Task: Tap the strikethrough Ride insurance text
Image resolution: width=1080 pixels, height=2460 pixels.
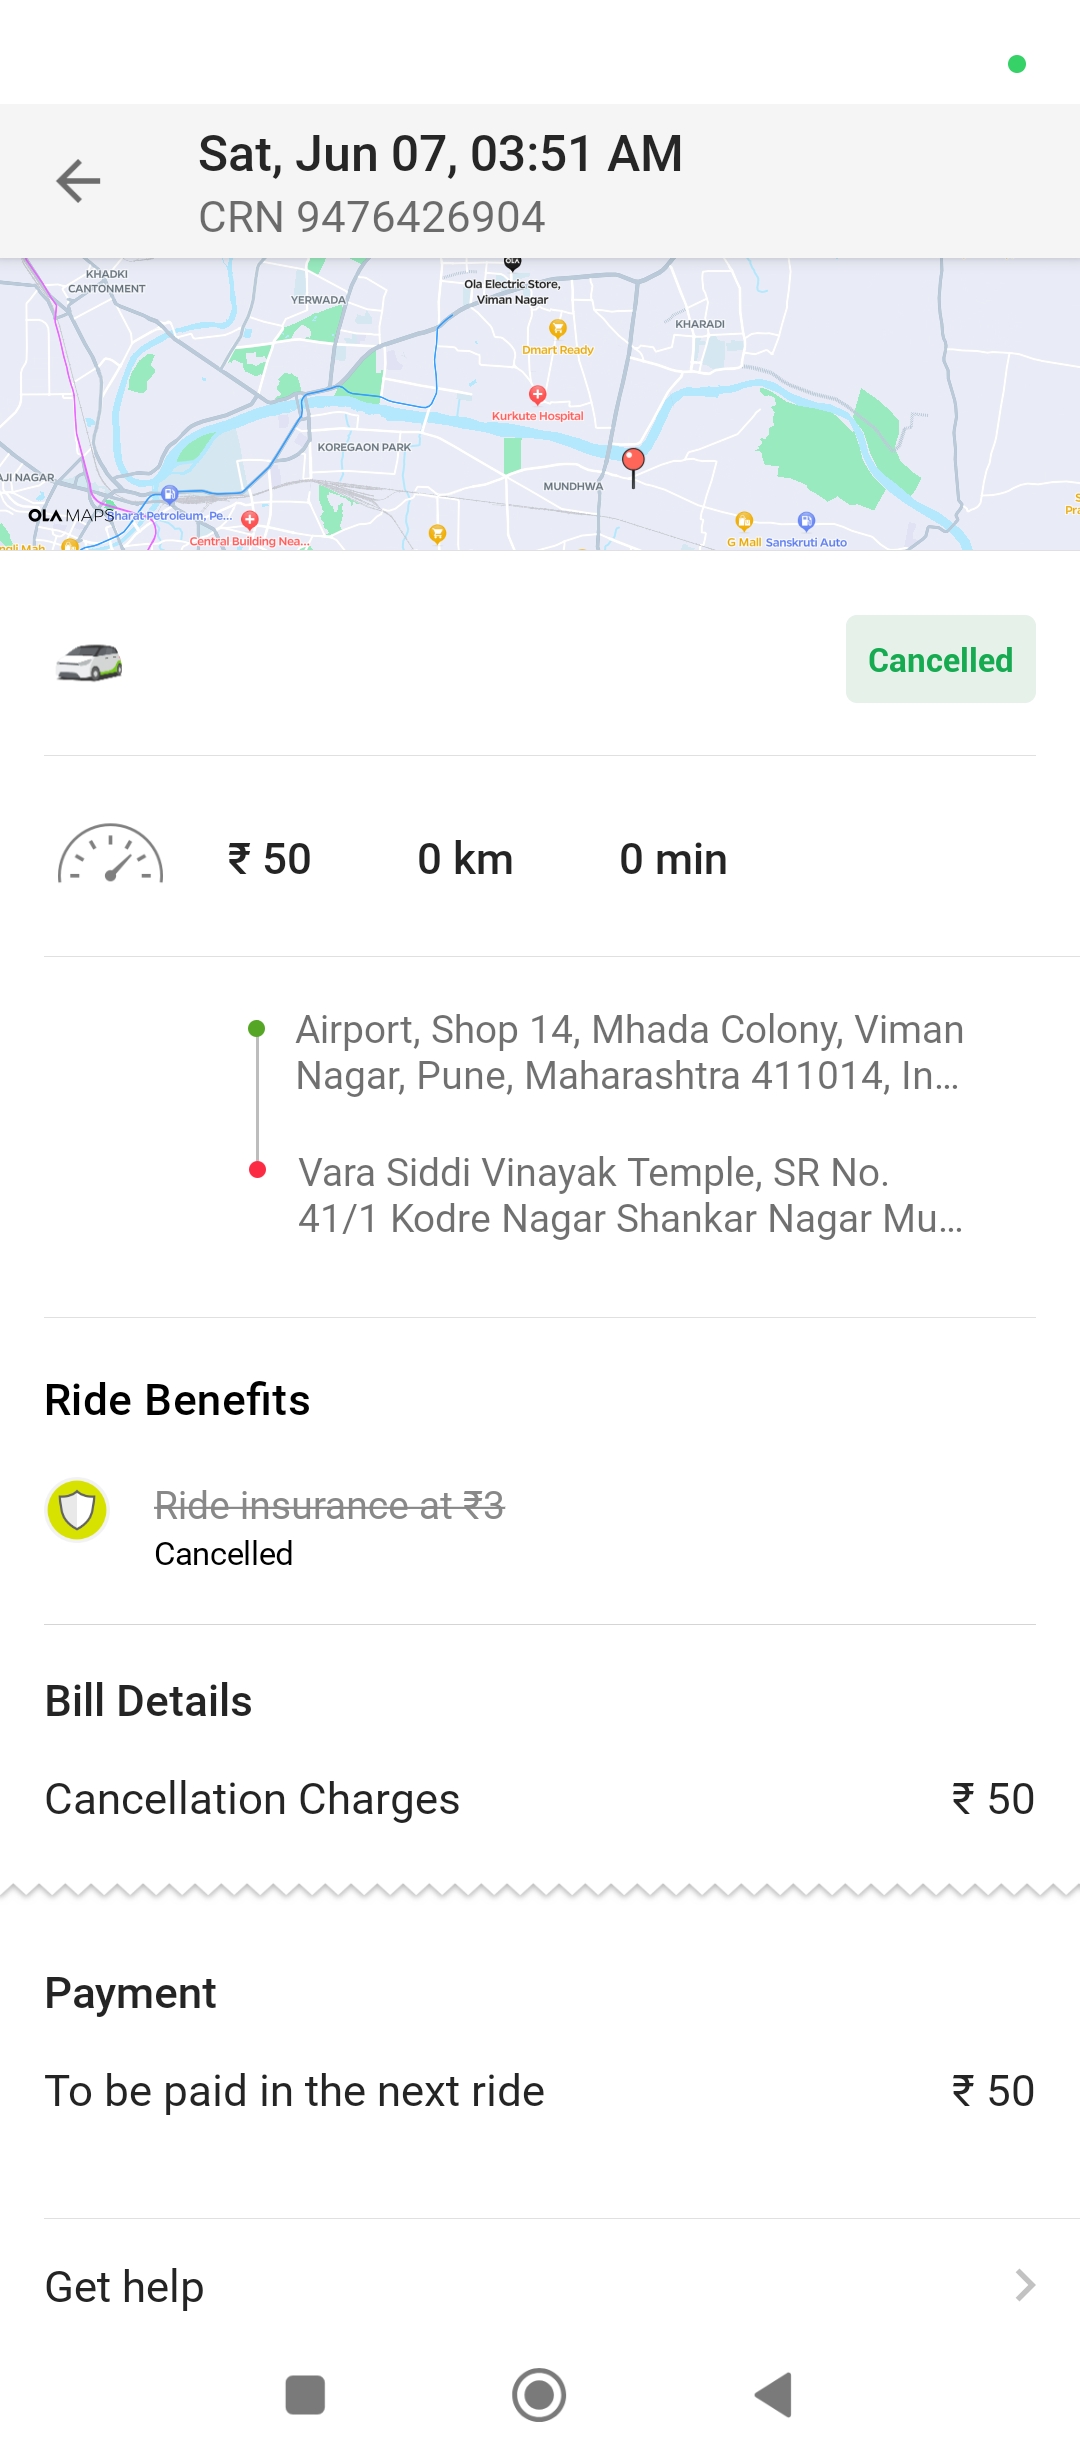Action: (x=329, y=1505)
